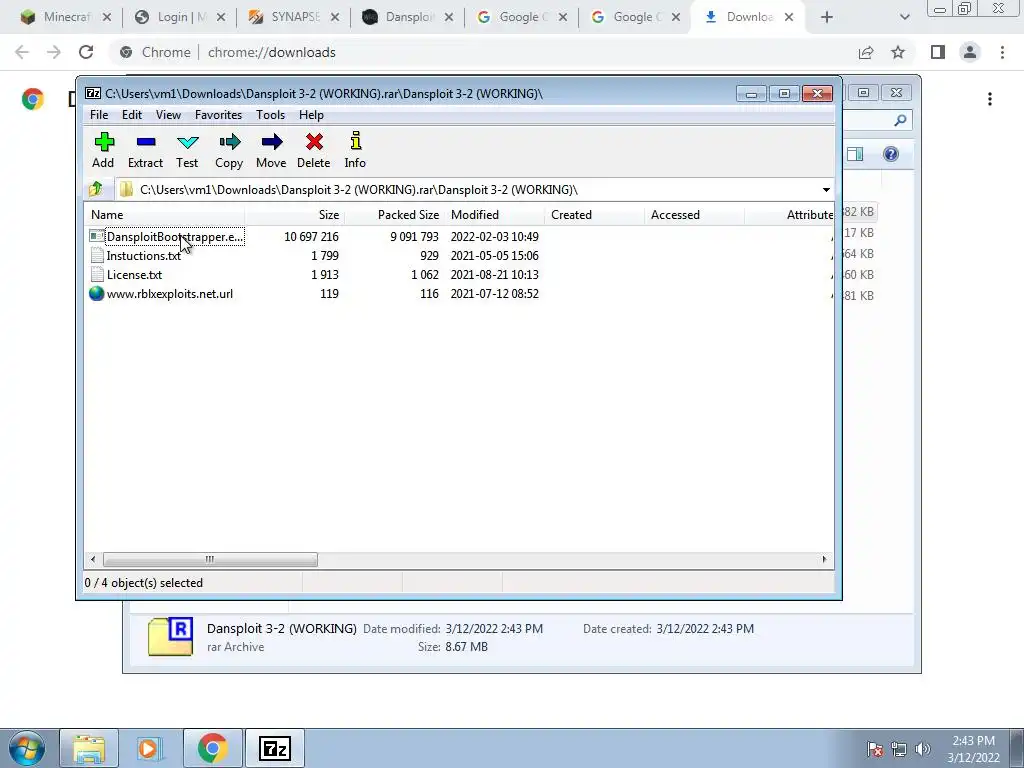1024x768 pixels.
Task: Switch to Chrome from the taskbar
Action: 212,748
